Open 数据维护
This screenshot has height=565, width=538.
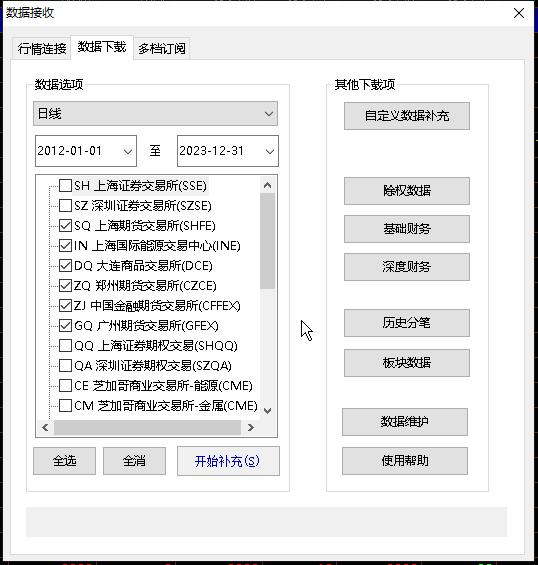[405, 422]
